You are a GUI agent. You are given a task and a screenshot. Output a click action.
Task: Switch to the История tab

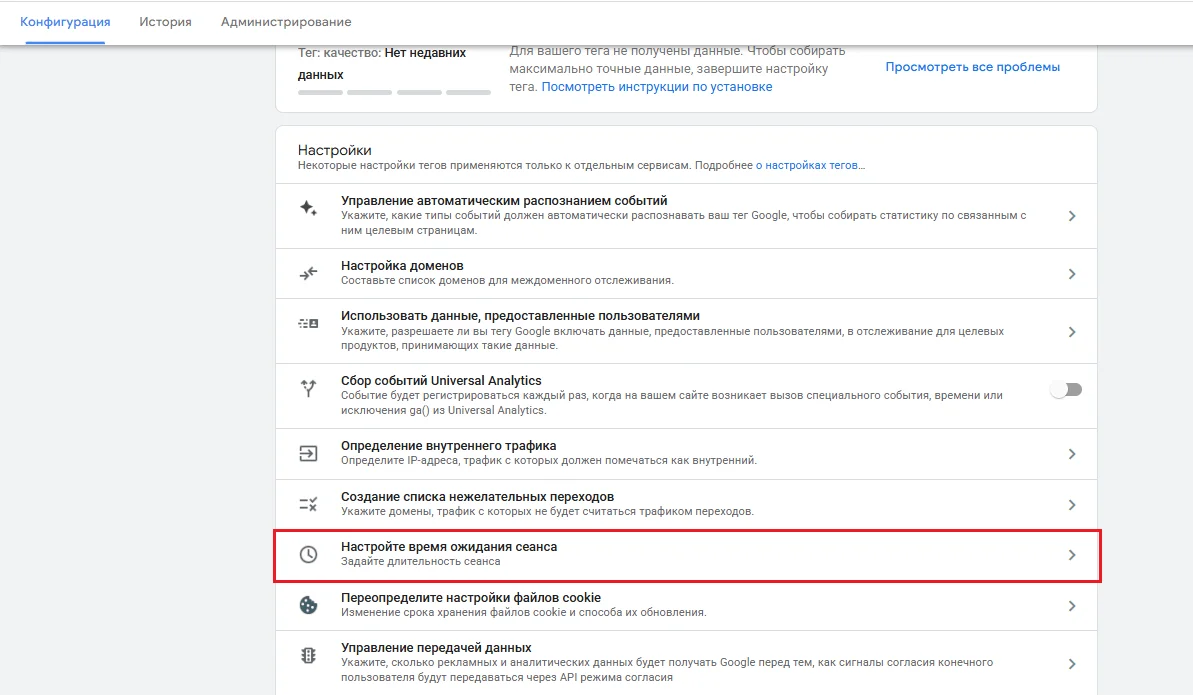click(165, 21)
